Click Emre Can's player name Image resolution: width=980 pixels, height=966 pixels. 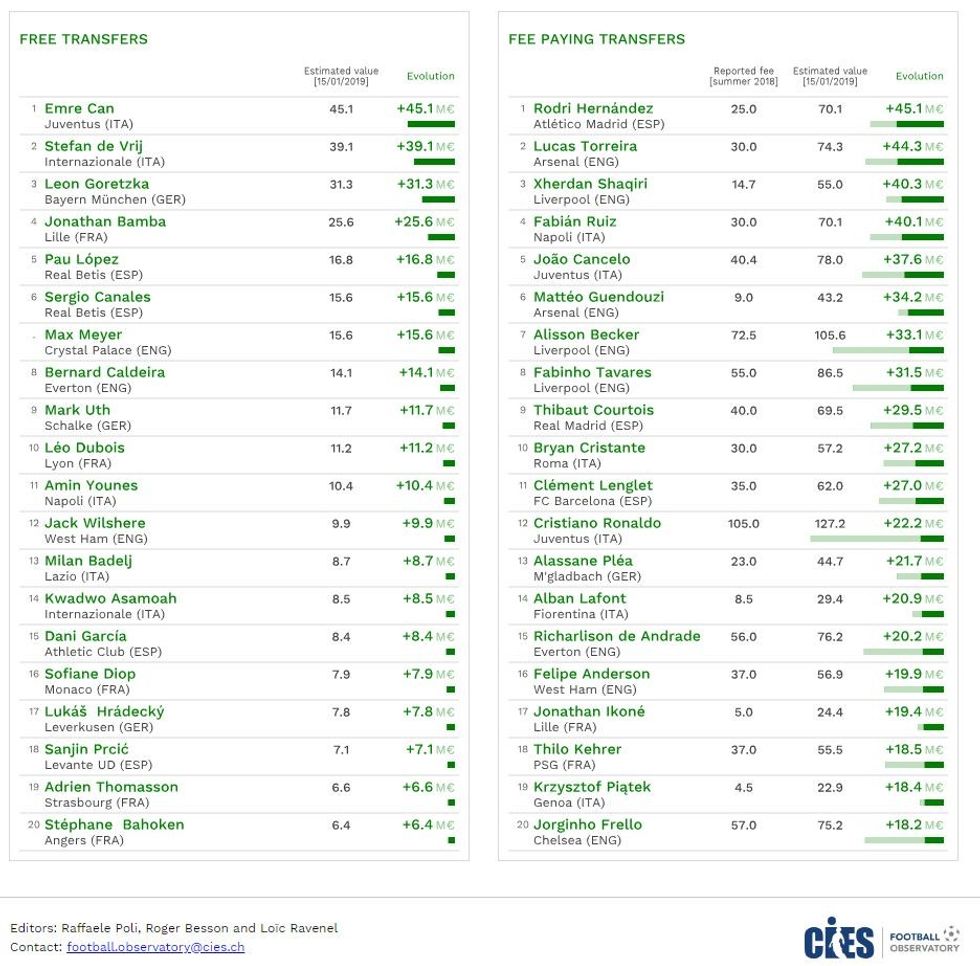click(79, 108)
